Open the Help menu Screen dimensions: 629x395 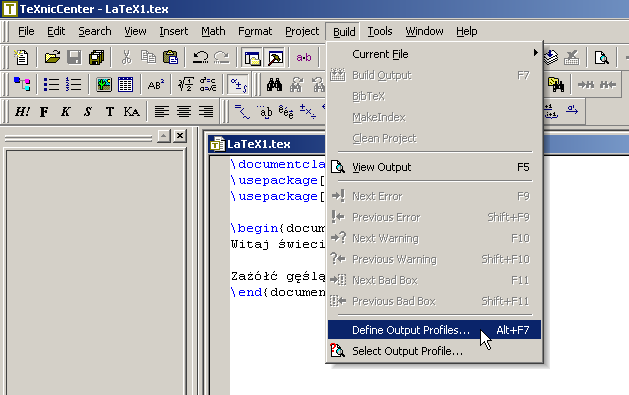tap(467, 31)
